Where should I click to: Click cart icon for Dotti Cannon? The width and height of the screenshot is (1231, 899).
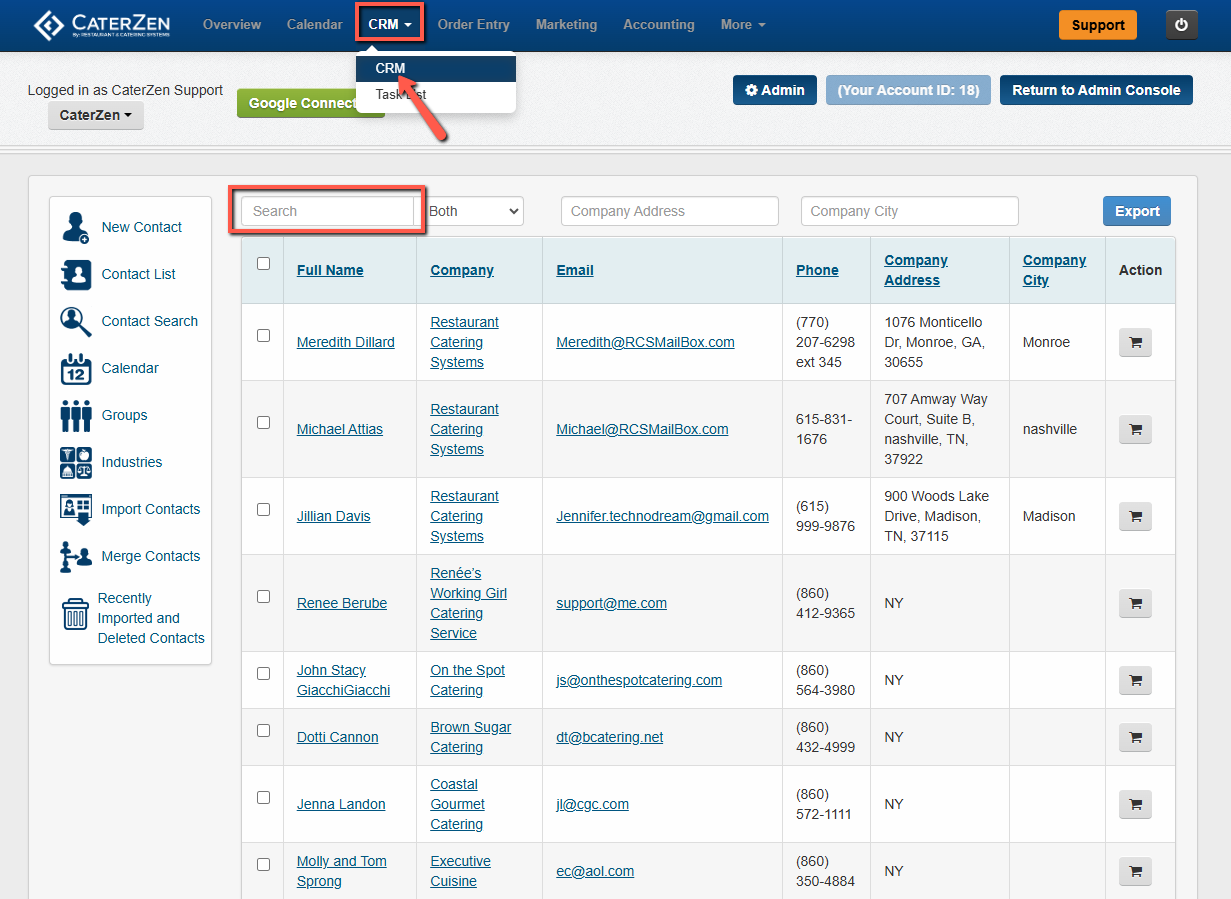[1135, 737]
